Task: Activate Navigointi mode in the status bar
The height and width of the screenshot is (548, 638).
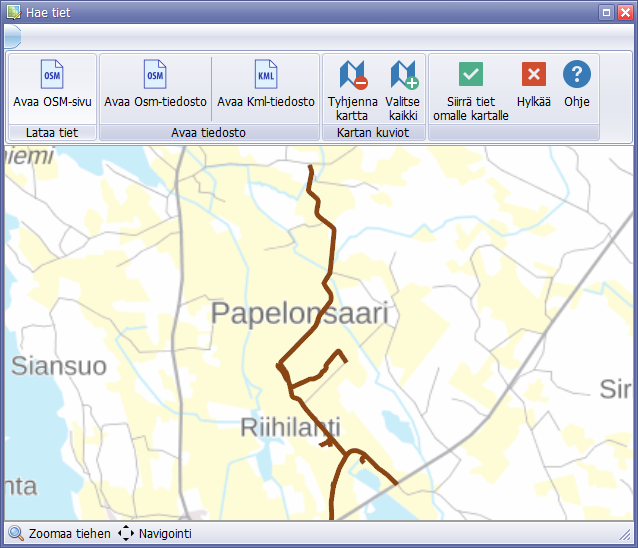Action: 155,534
